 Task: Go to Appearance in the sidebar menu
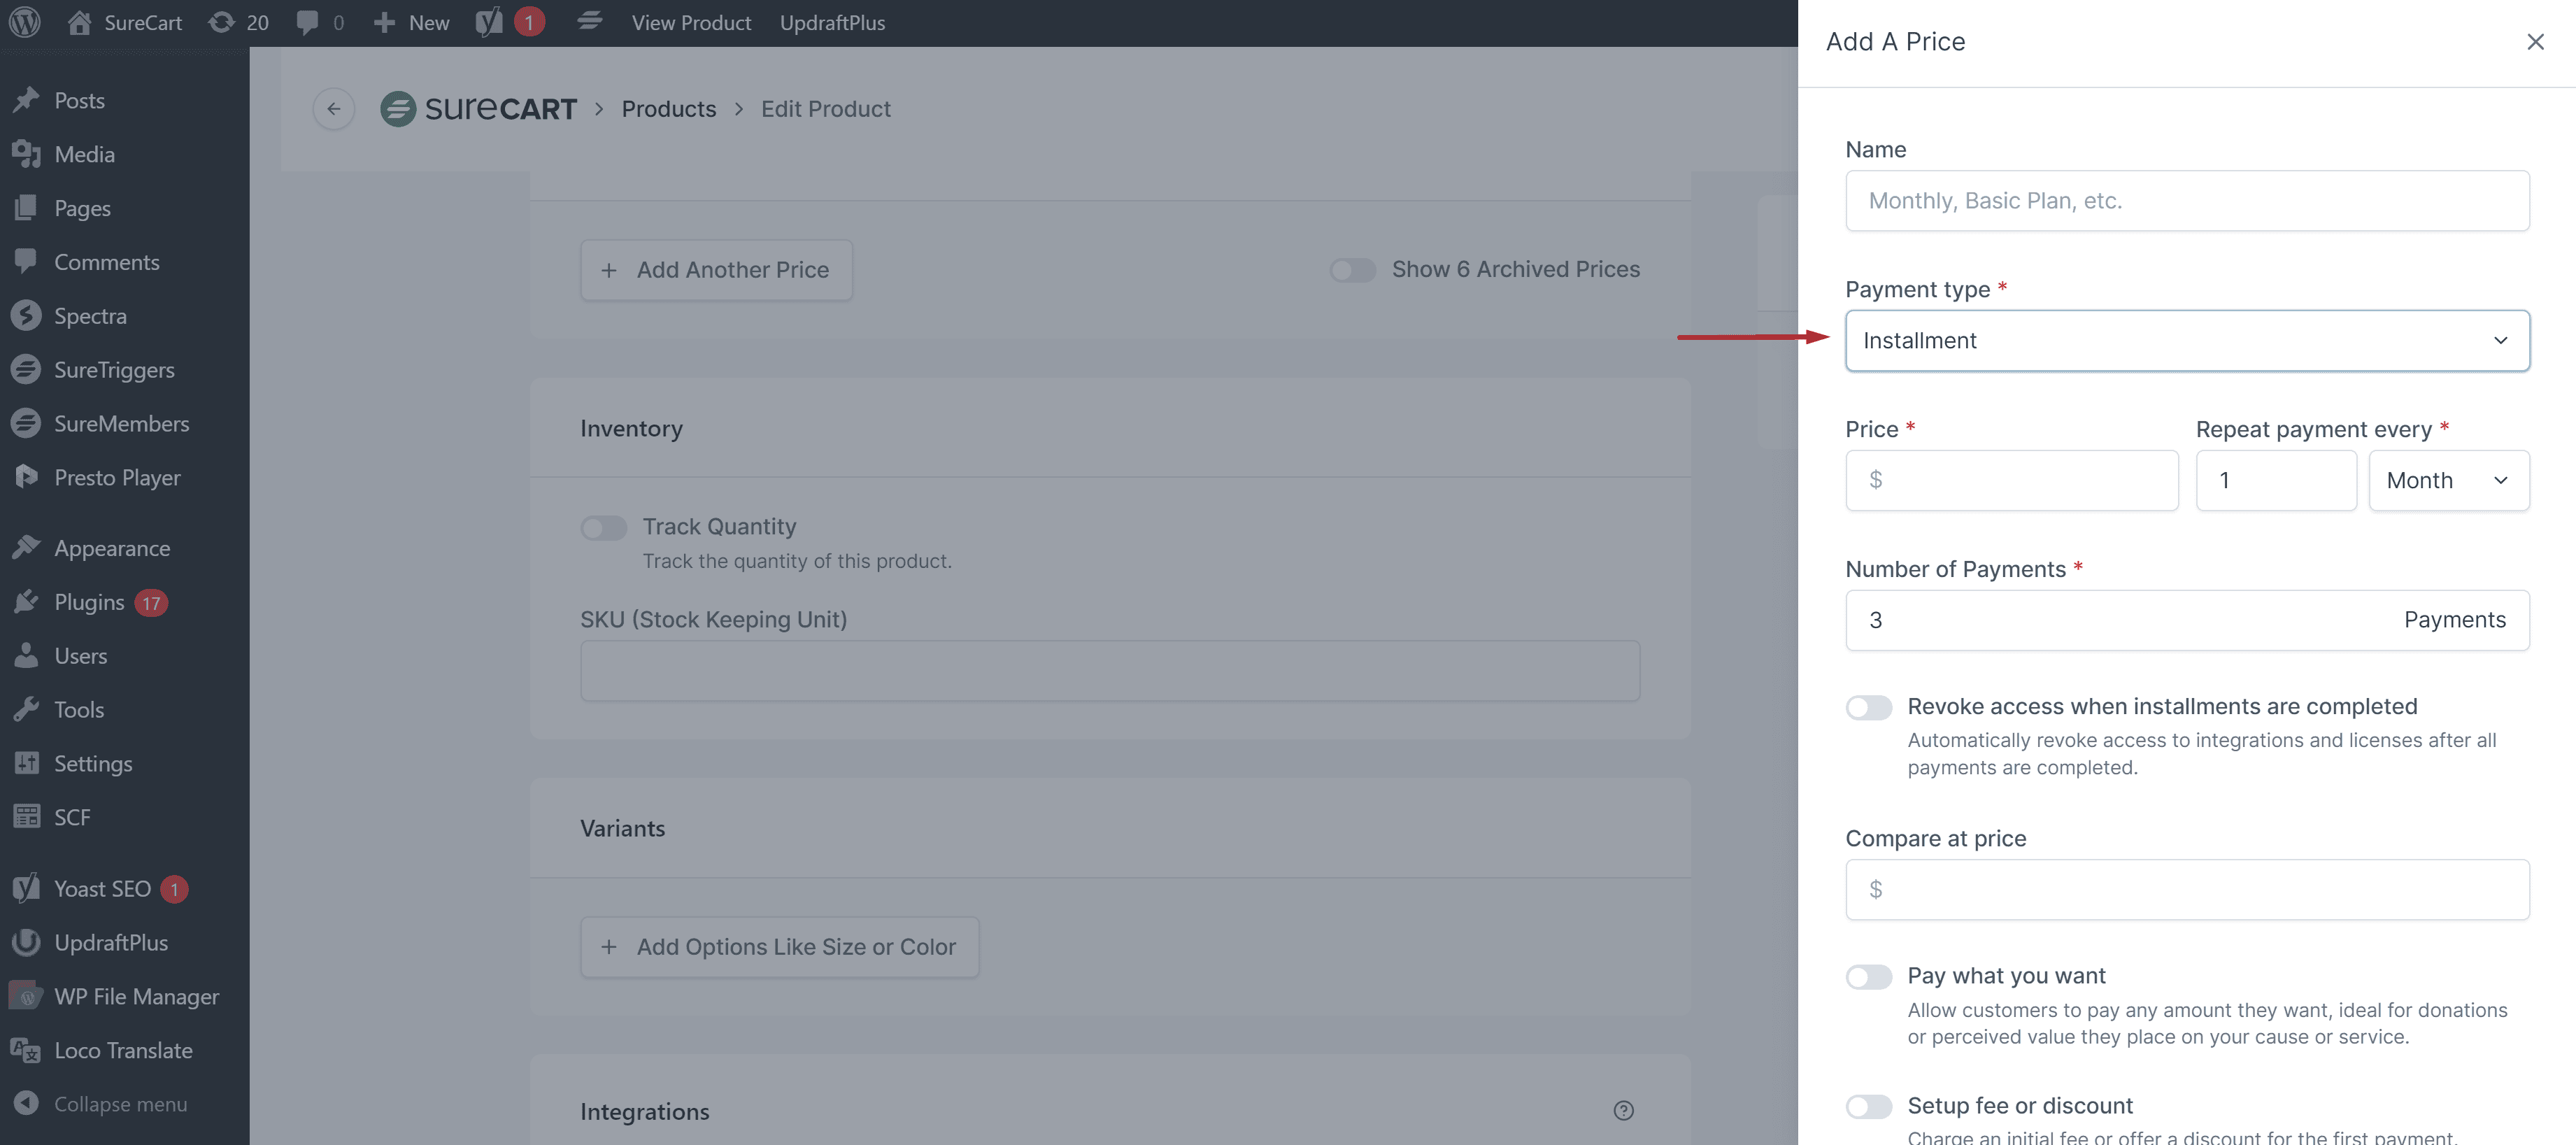click(x=112, y=548)
